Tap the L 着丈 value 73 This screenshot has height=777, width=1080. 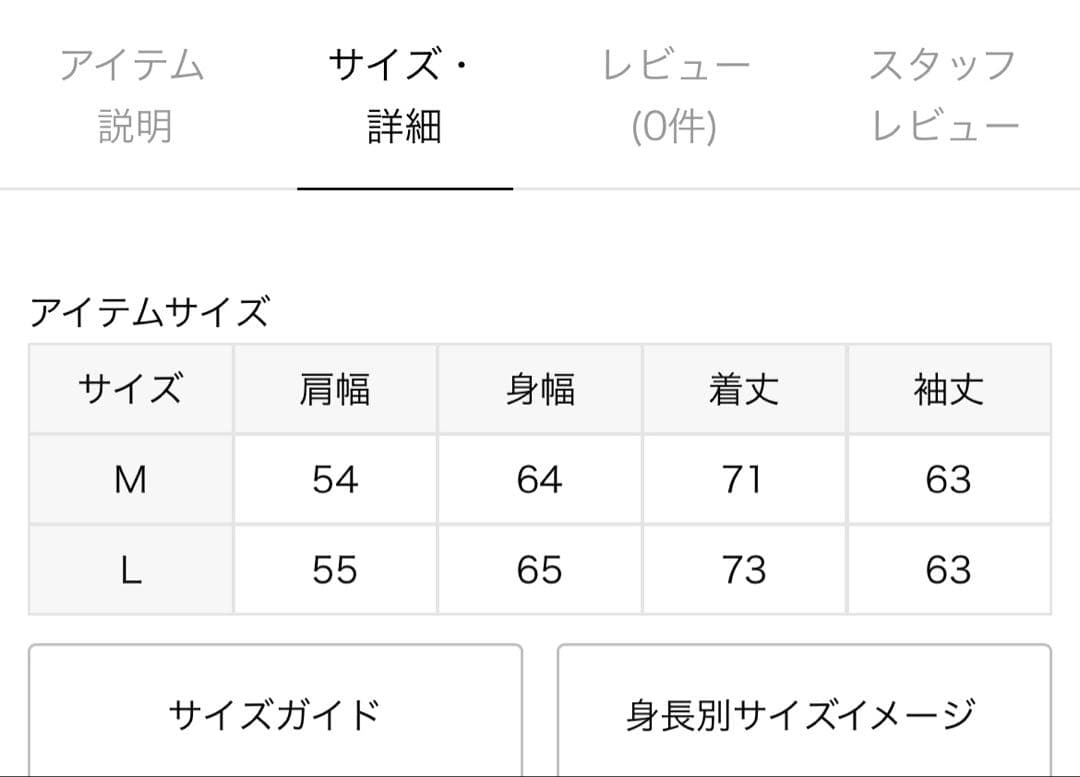click(x=744, y=570)
